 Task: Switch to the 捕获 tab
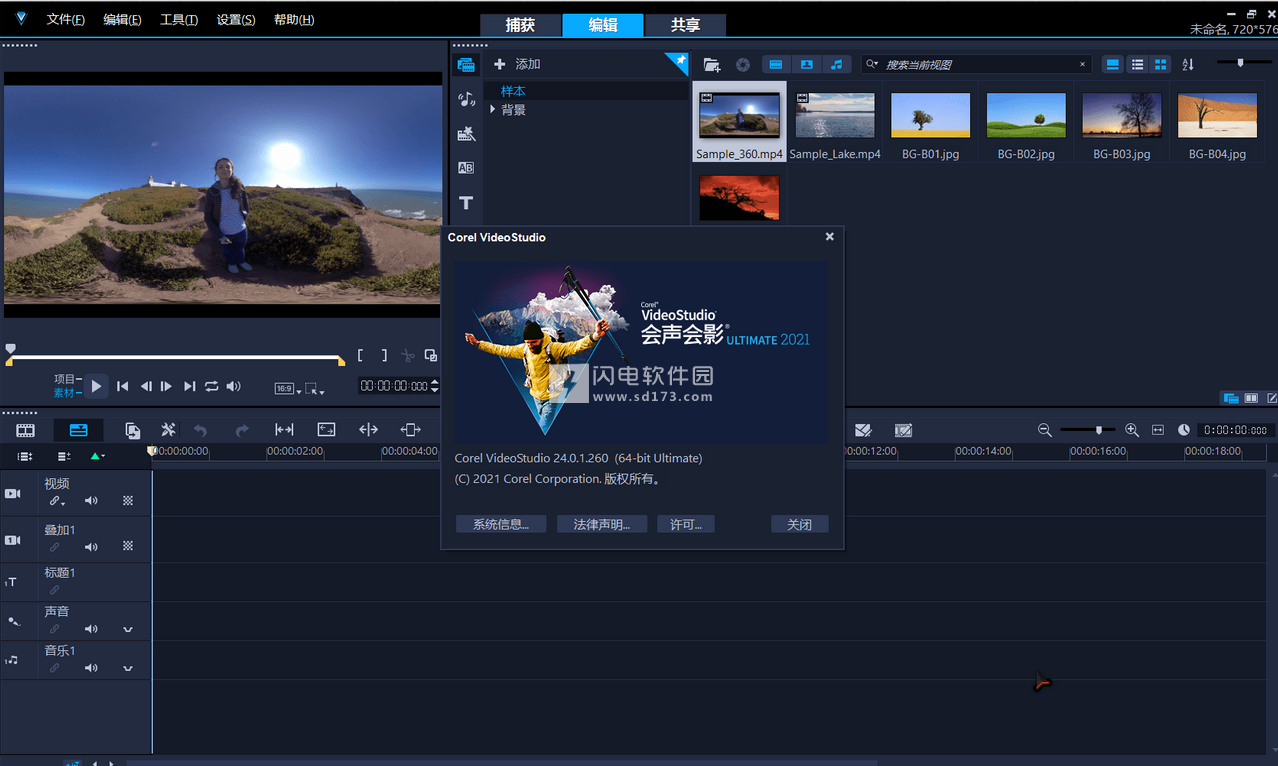(x=520, y=25)
